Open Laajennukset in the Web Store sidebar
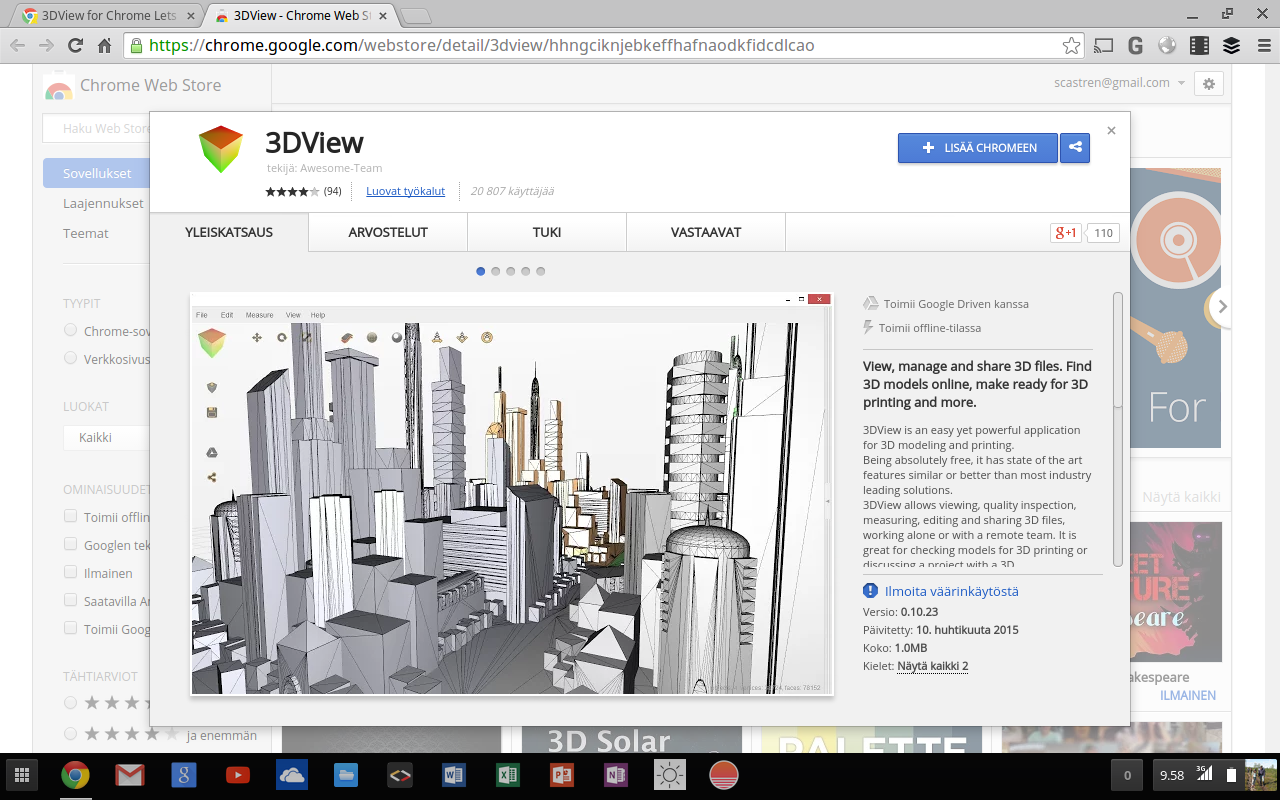Image resolution: width=1280 pixels, height=800 pixels. pyautogui.click(x=104, y=203)
